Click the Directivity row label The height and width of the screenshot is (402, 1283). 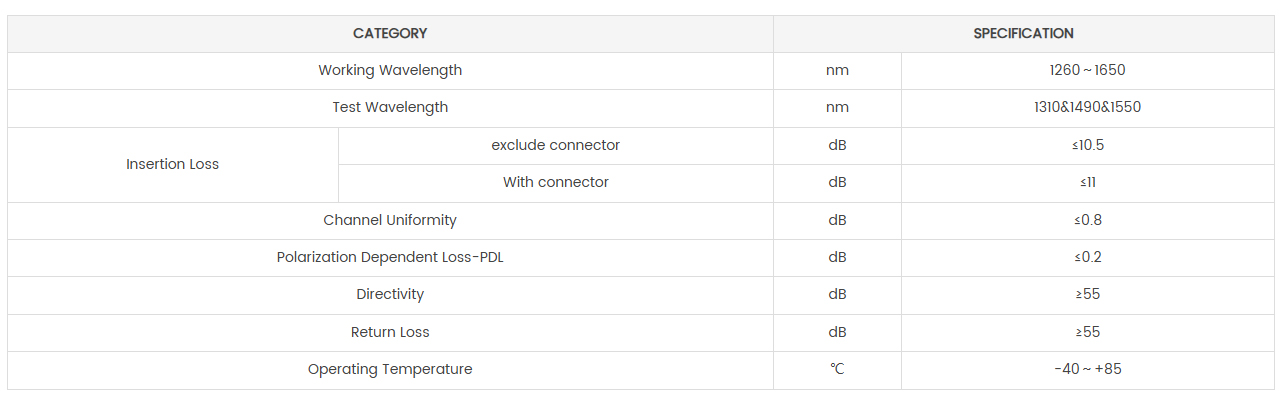[390, 295]
